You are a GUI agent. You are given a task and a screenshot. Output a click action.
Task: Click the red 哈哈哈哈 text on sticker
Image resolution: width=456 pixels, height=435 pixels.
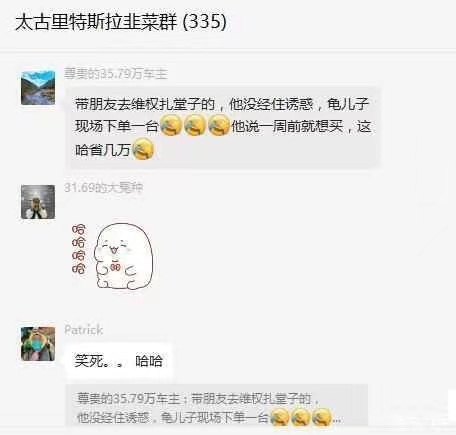pos(79,249)
